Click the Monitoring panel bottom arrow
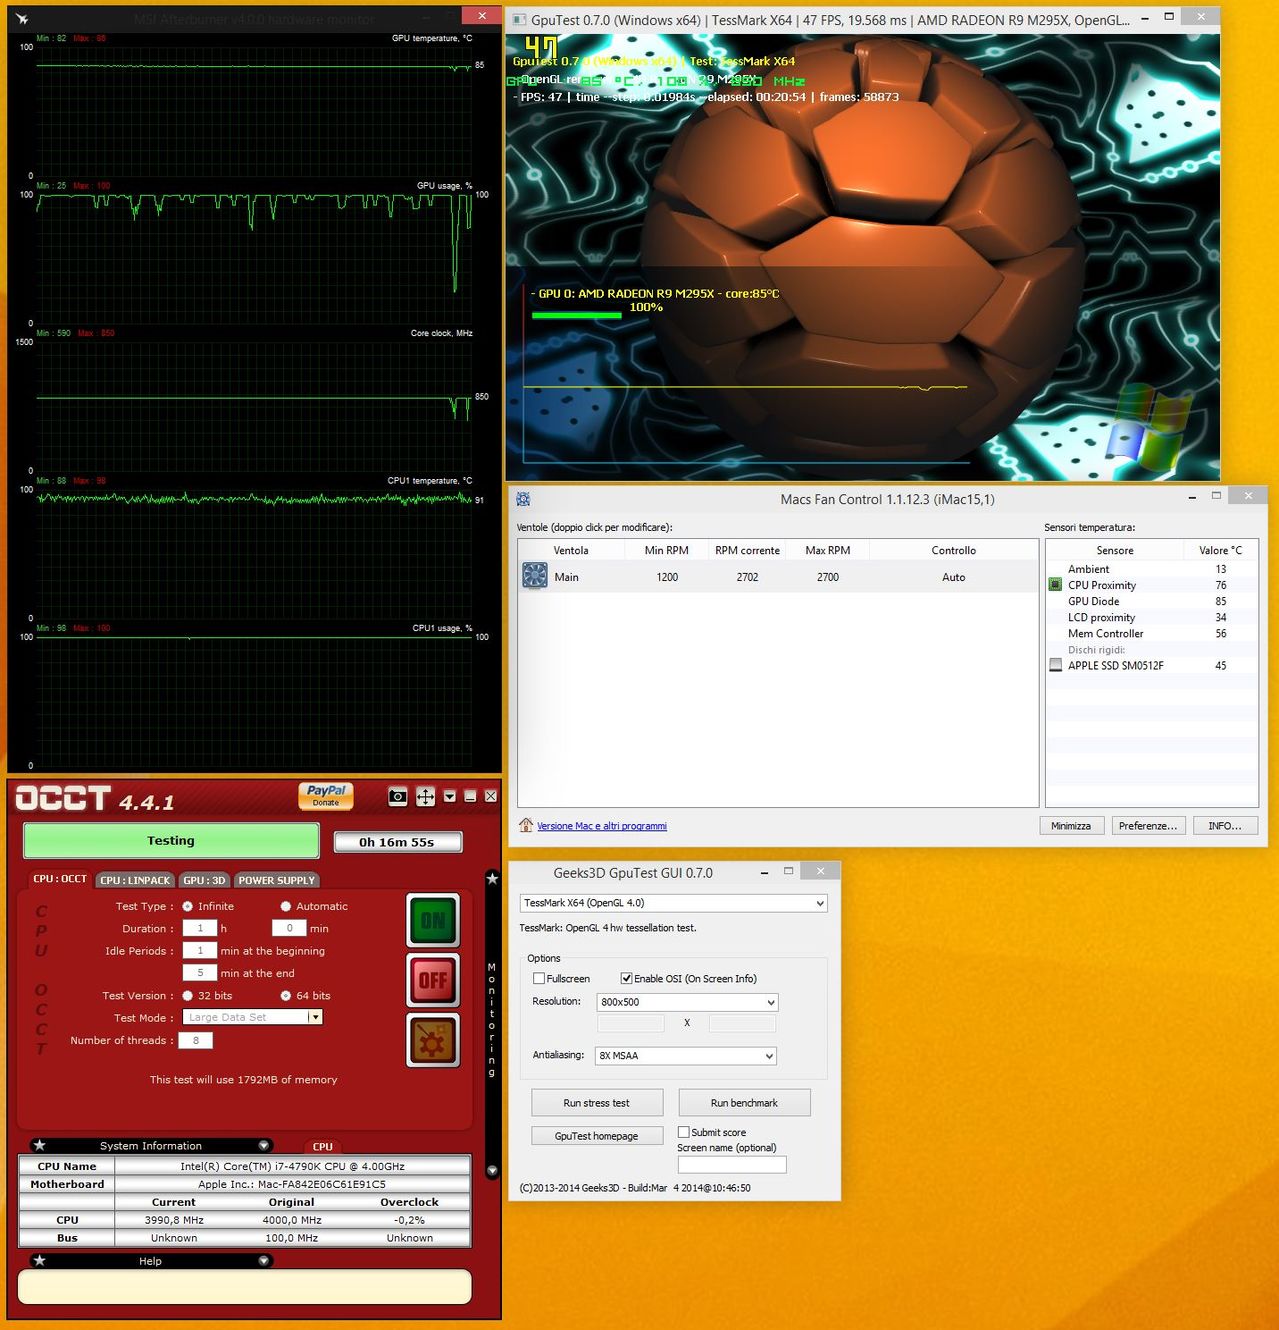Screen dimensions: 1279x1330 492,1170
